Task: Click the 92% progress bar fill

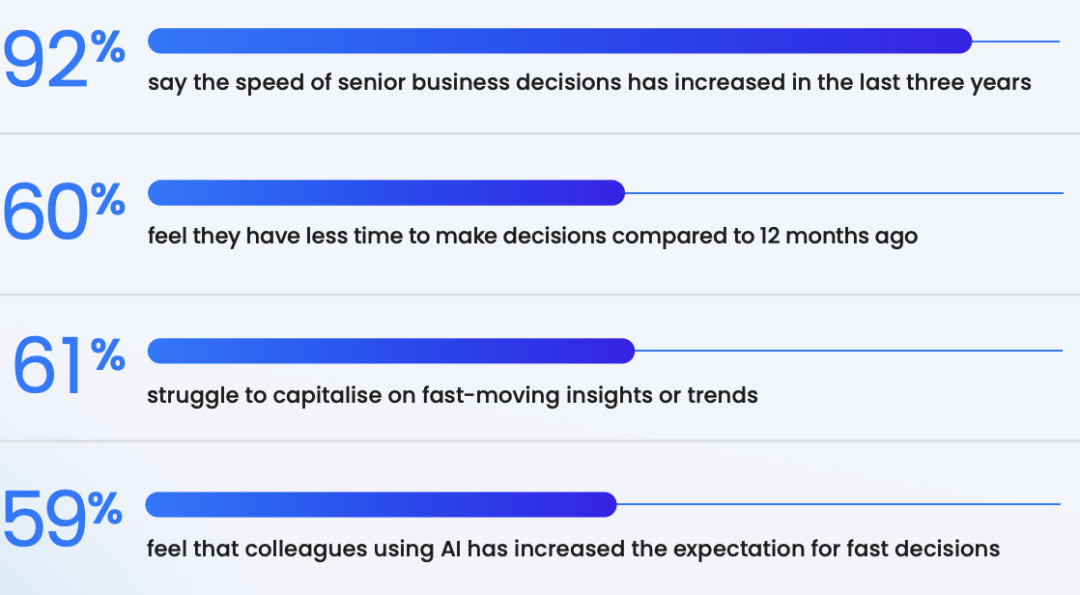Action: (558, 41)
